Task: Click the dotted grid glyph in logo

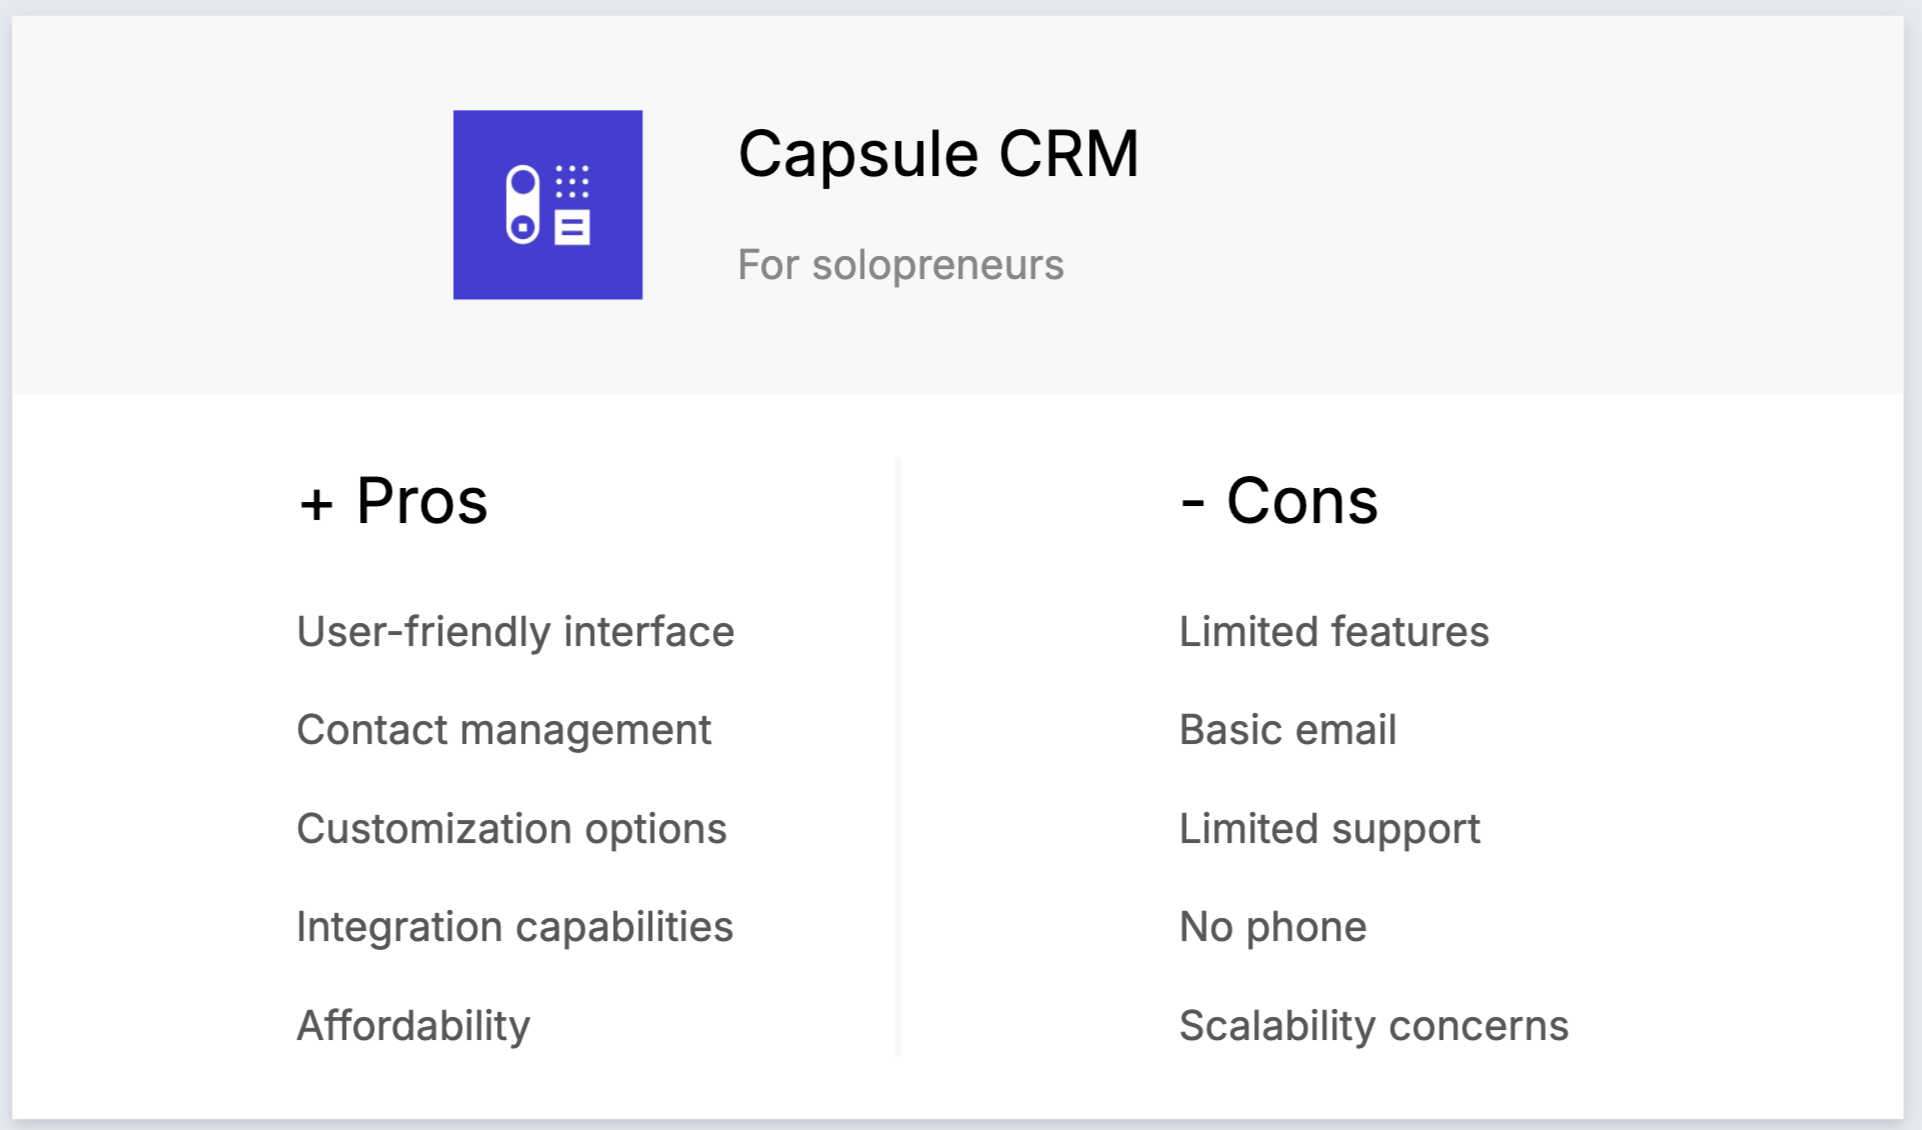Action: point(572,181)
